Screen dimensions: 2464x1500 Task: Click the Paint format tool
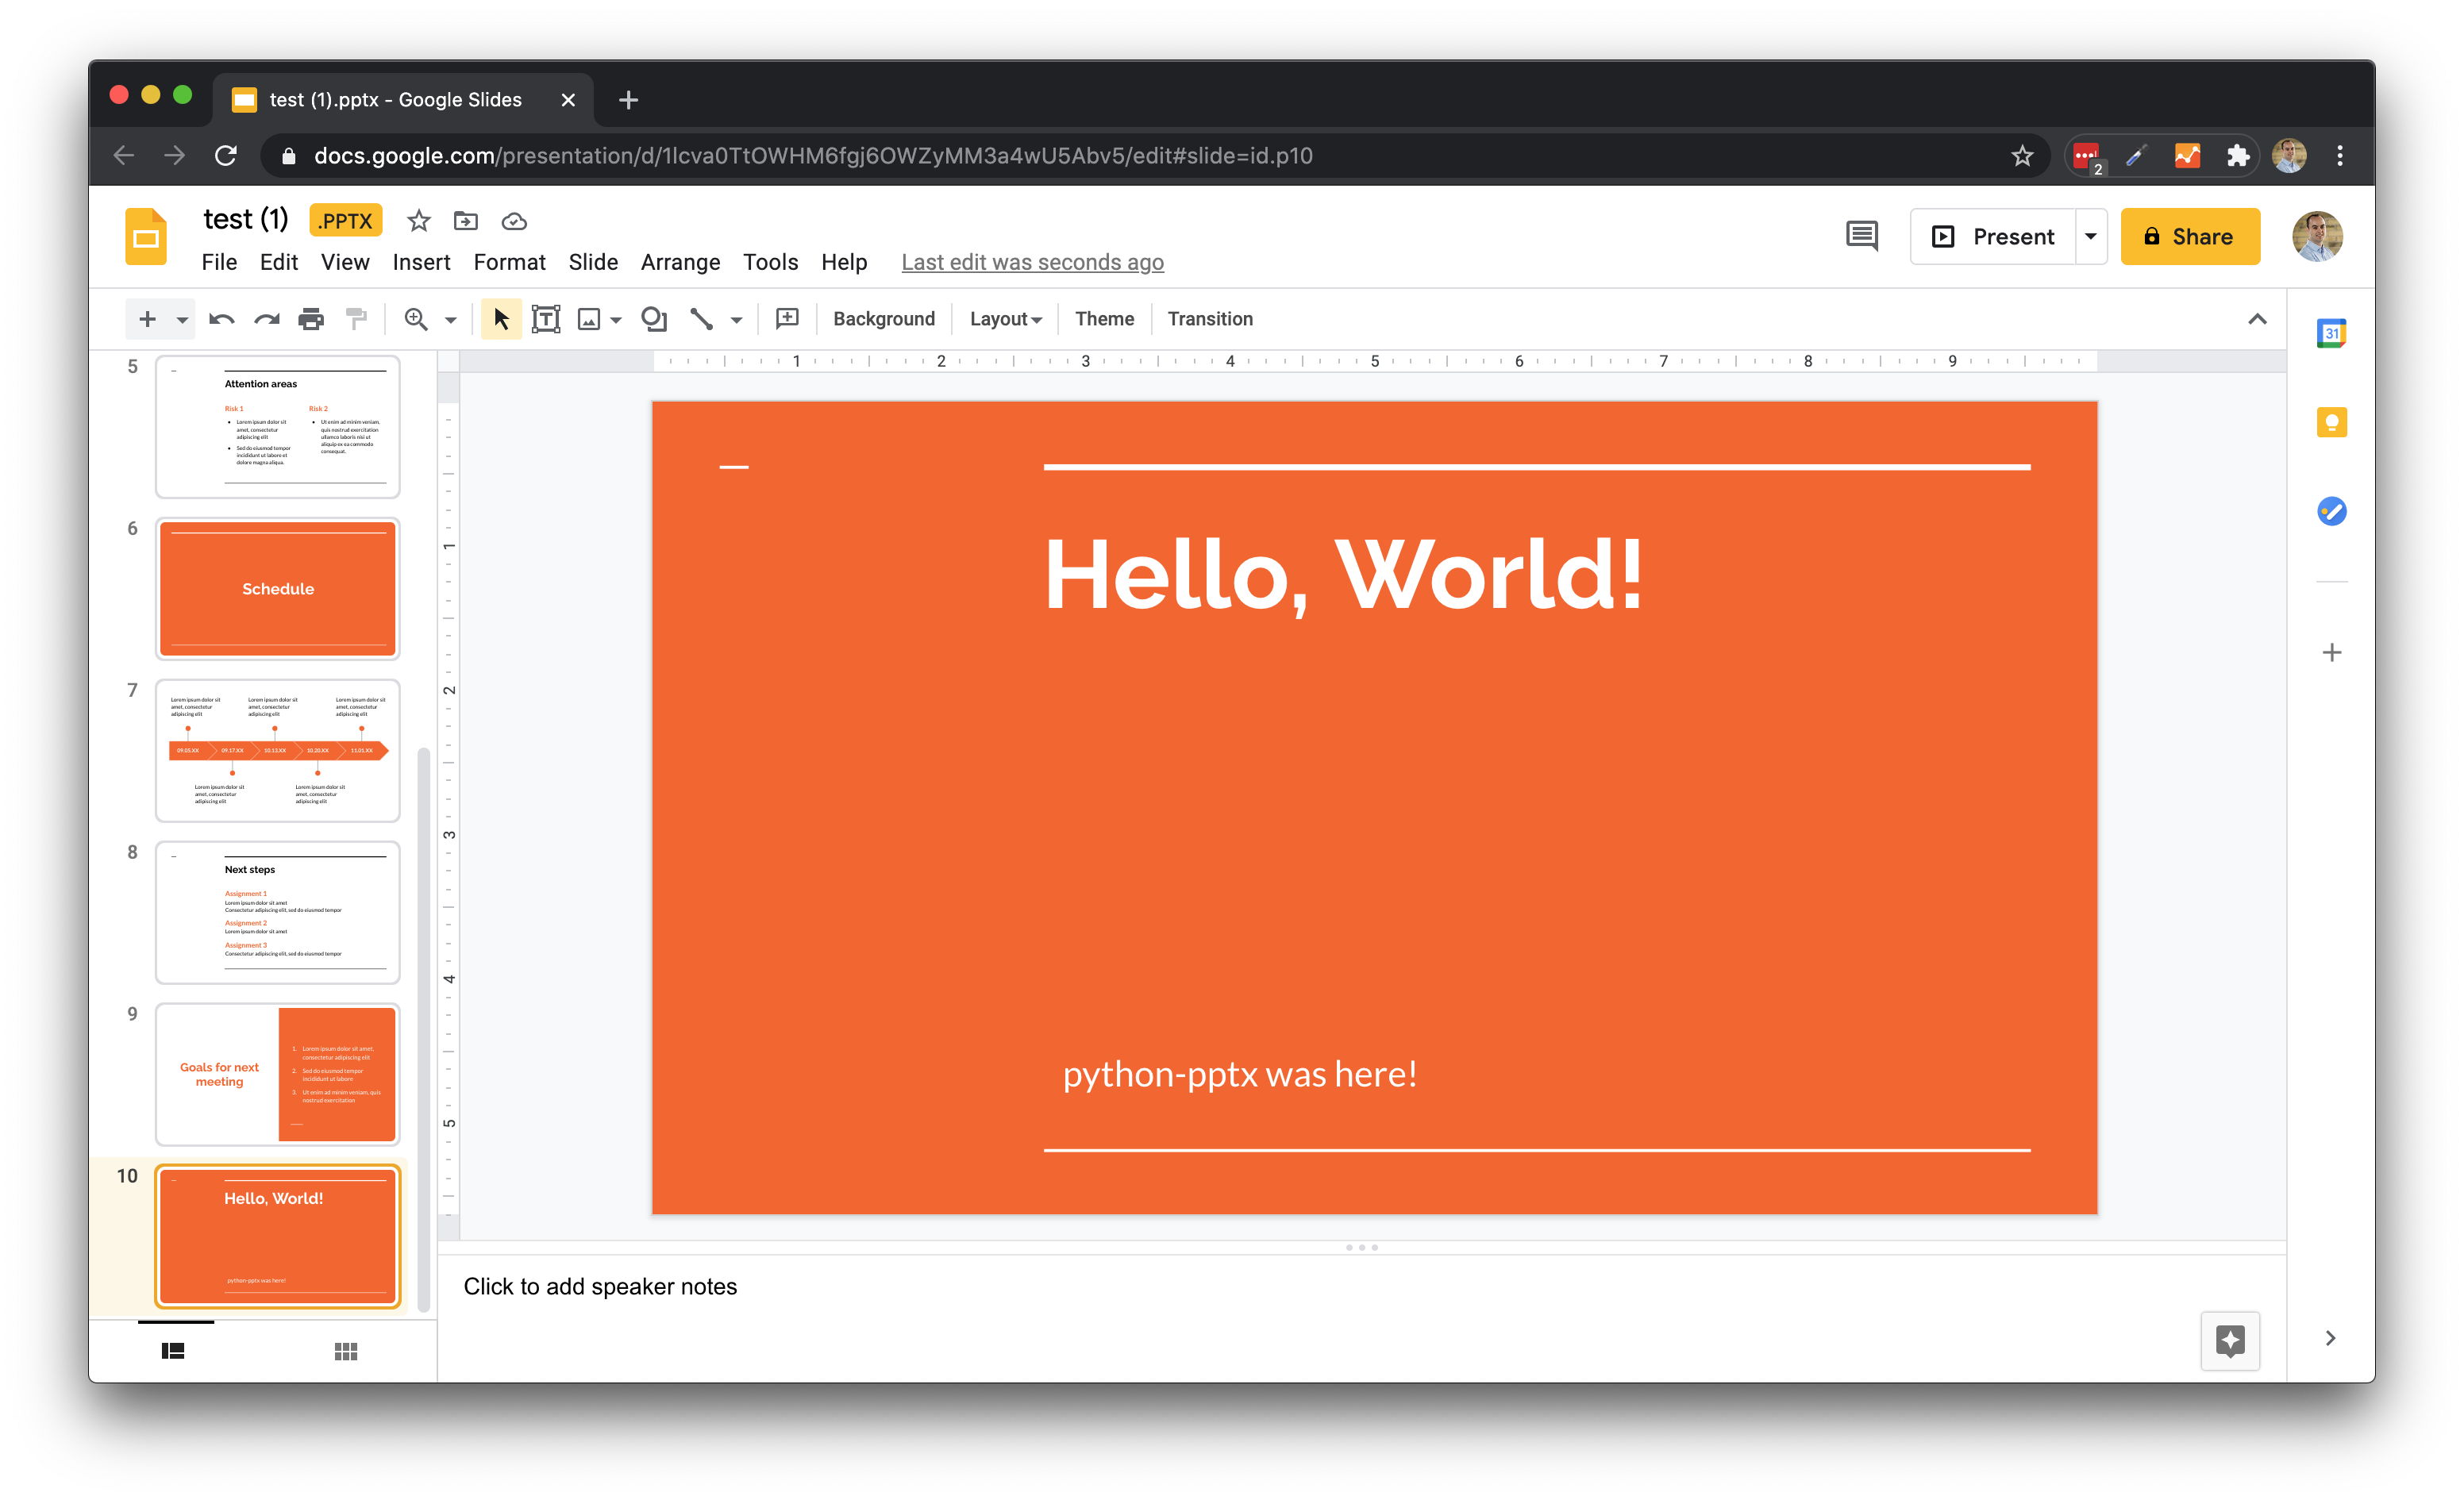(x=356, y=318)
